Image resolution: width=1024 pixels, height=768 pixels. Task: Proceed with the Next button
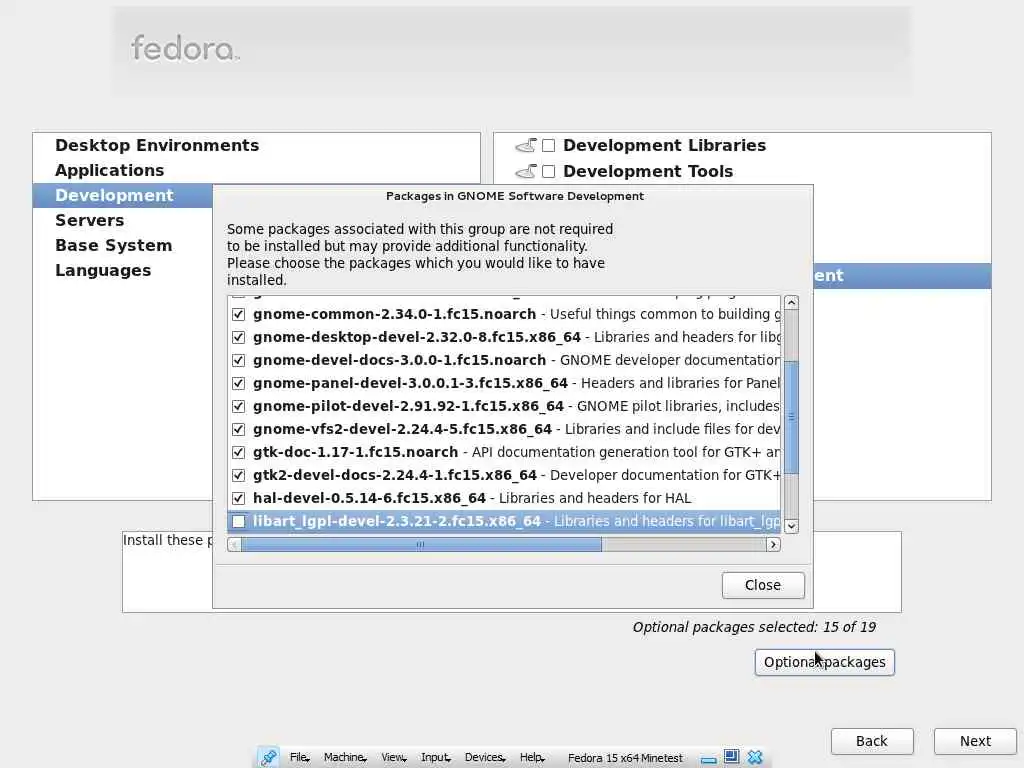pos(975,741)
